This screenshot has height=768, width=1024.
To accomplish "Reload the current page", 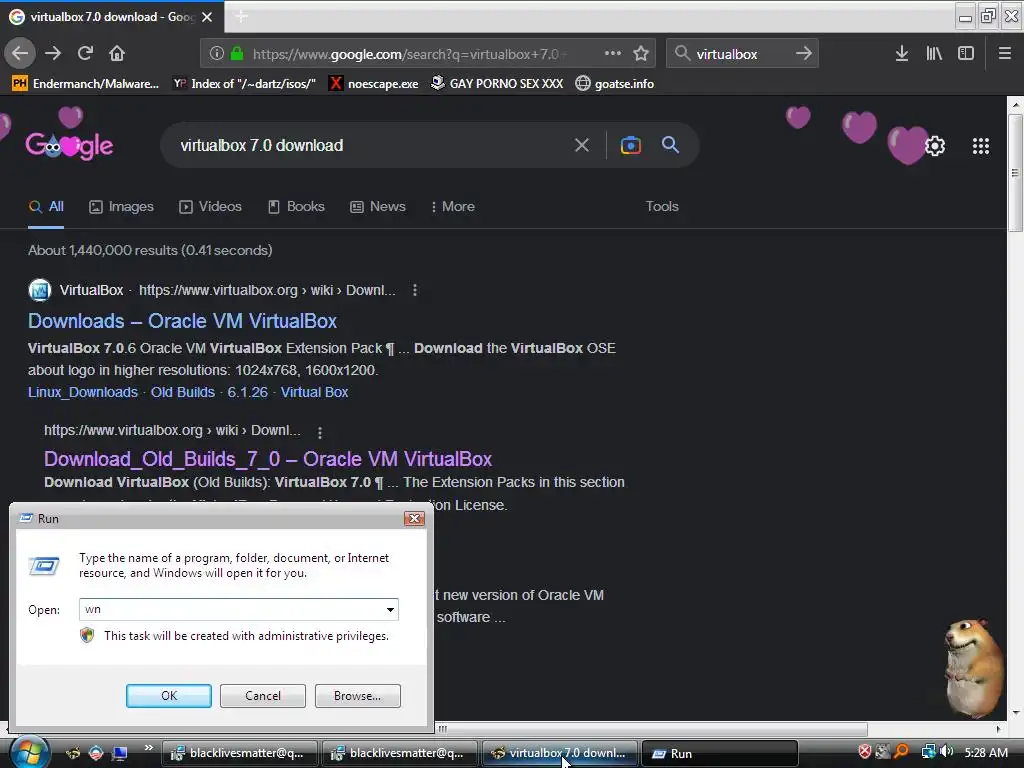I will coord(86,54).
